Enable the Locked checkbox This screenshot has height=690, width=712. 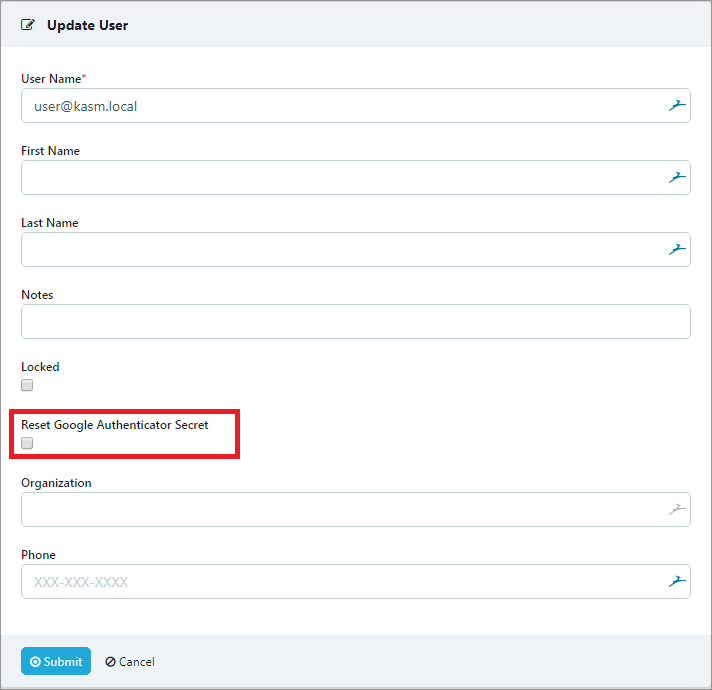pyautogui.click(x=28, y=385)
